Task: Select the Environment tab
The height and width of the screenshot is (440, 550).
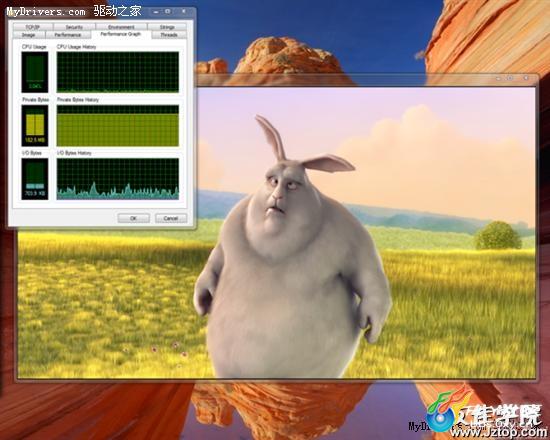Action: click(121, 27)
